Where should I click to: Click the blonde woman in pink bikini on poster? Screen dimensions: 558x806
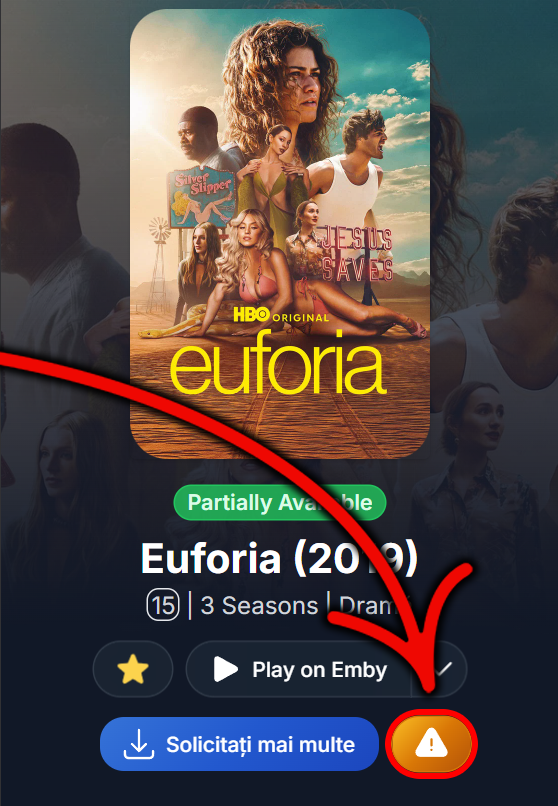[247, 267]
